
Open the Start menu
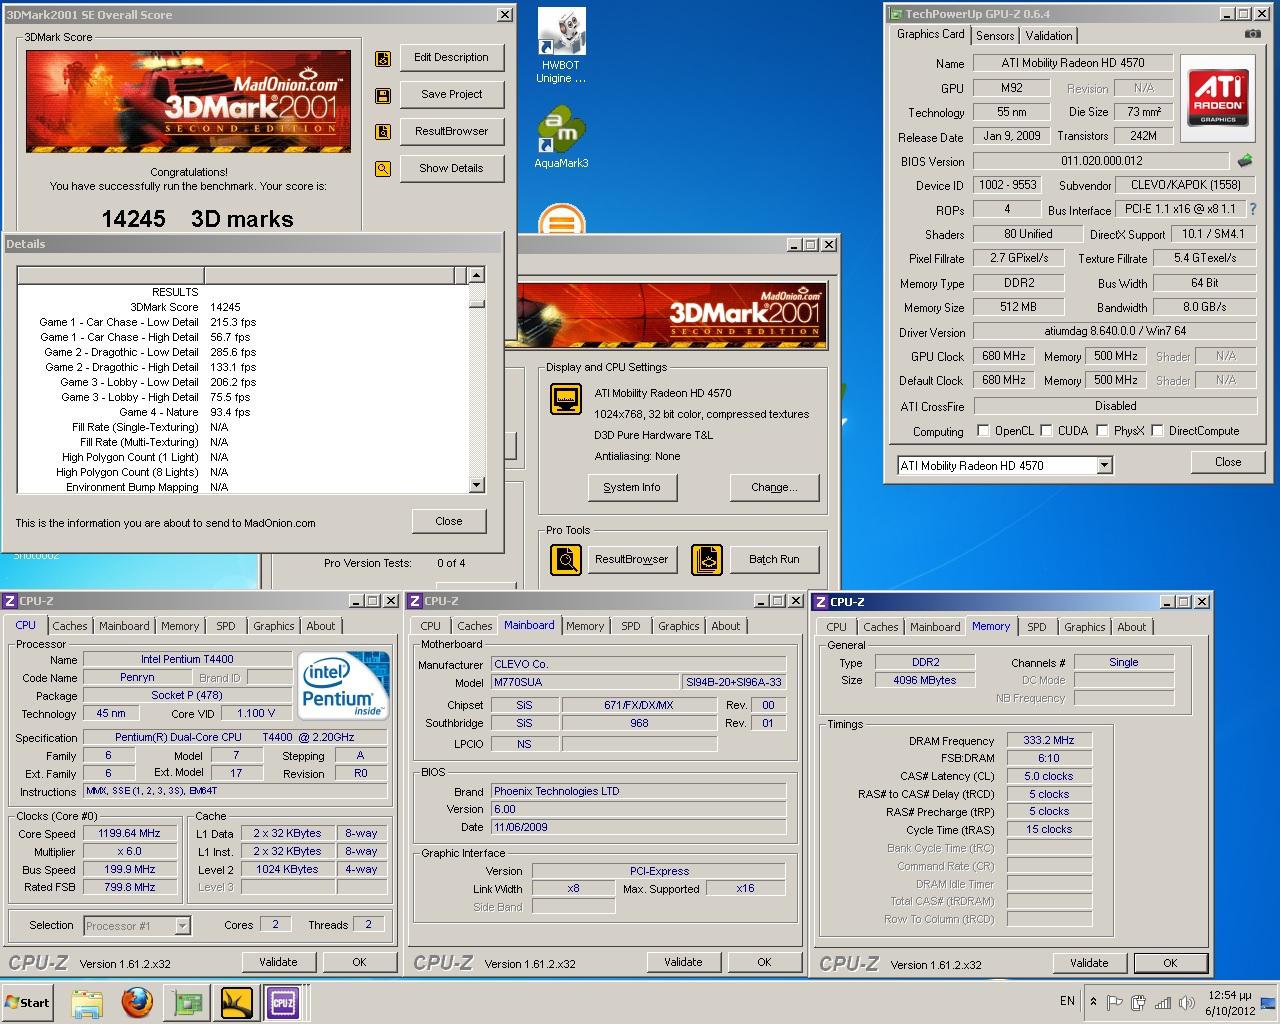point(28,1002)
